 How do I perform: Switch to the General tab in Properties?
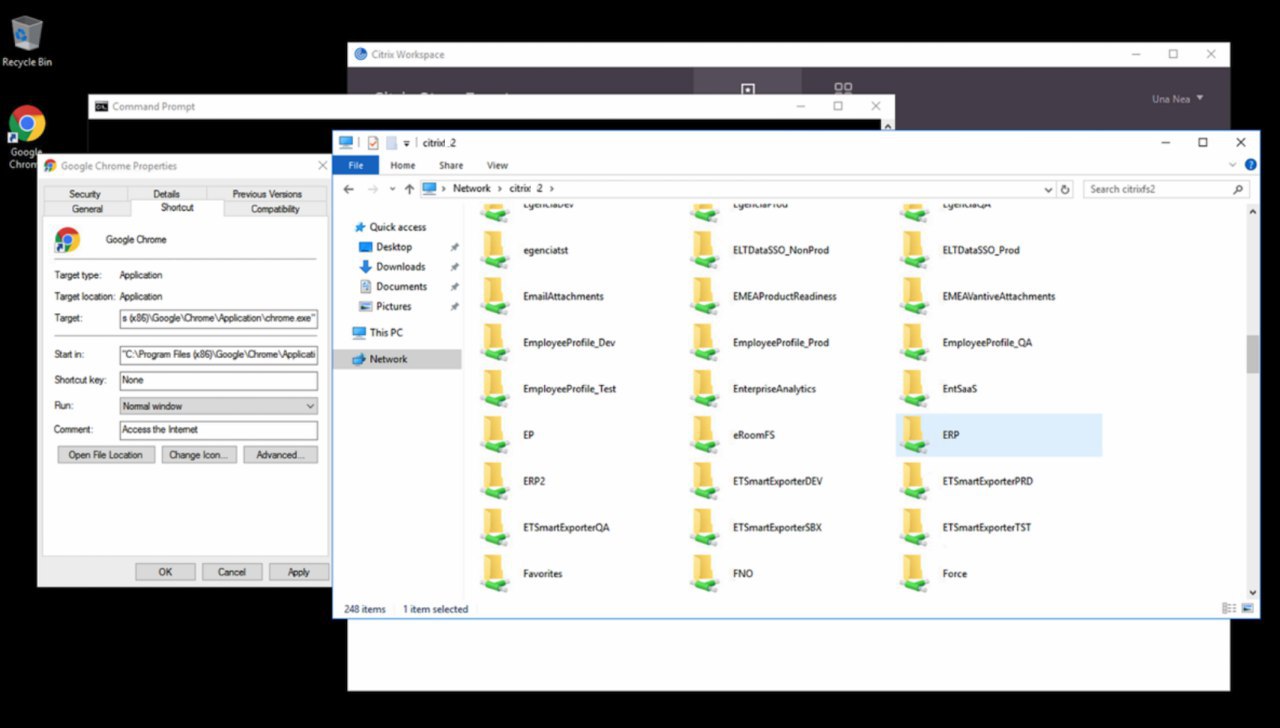click(x=88, y=209)
